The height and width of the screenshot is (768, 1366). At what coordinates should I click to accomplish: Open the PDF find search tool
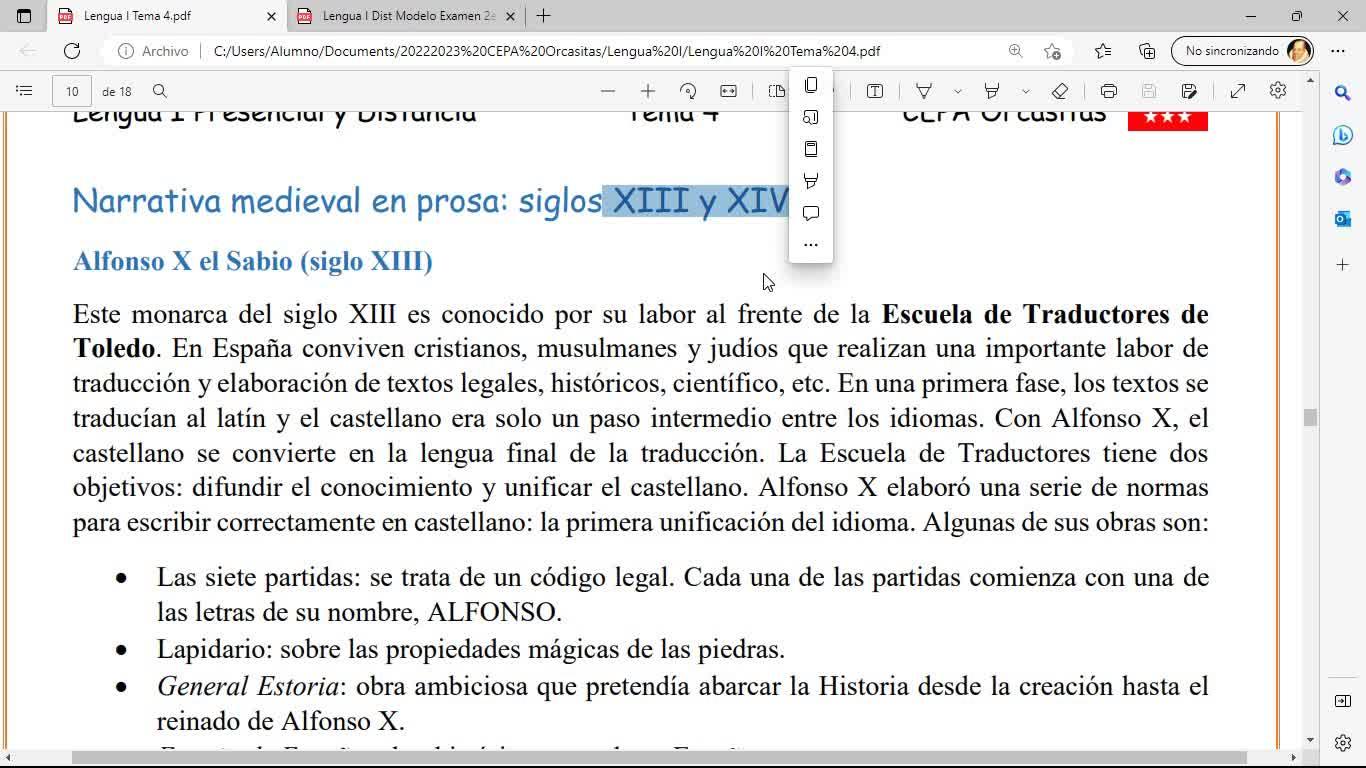tap(160, 91)
